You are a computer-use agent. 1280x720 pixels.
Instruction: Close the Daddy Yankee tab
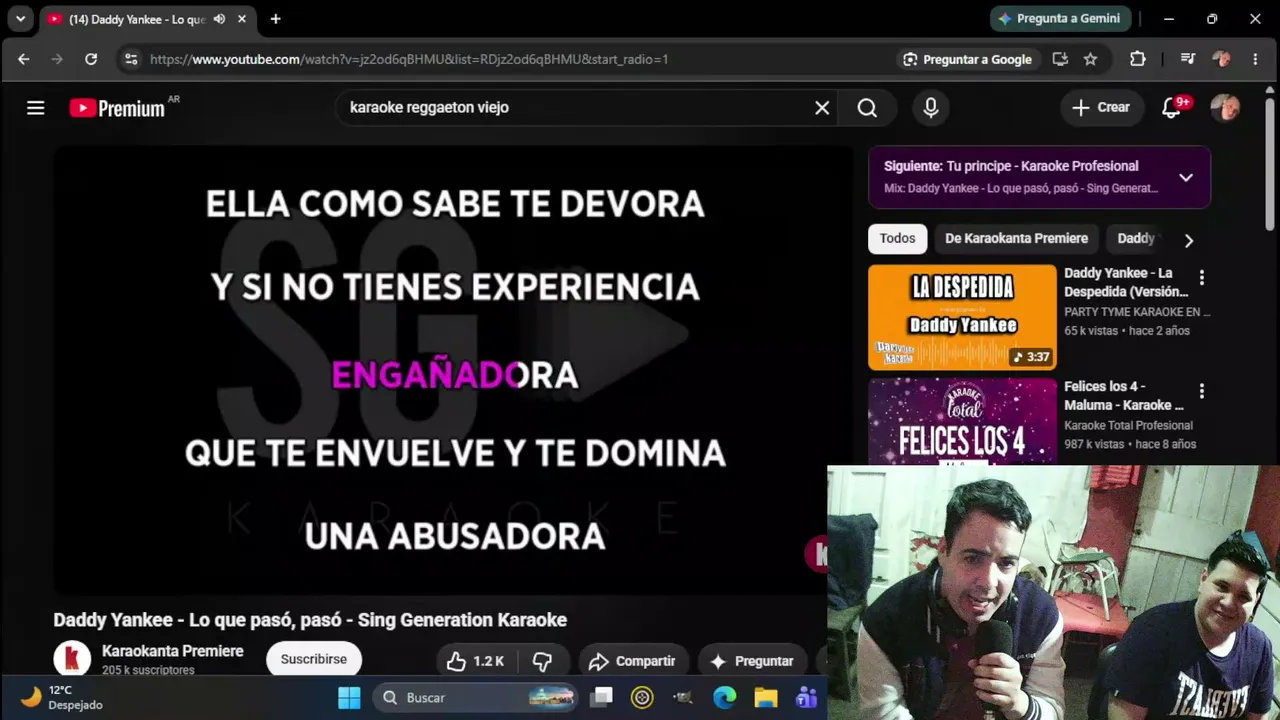tap(242, 19)
